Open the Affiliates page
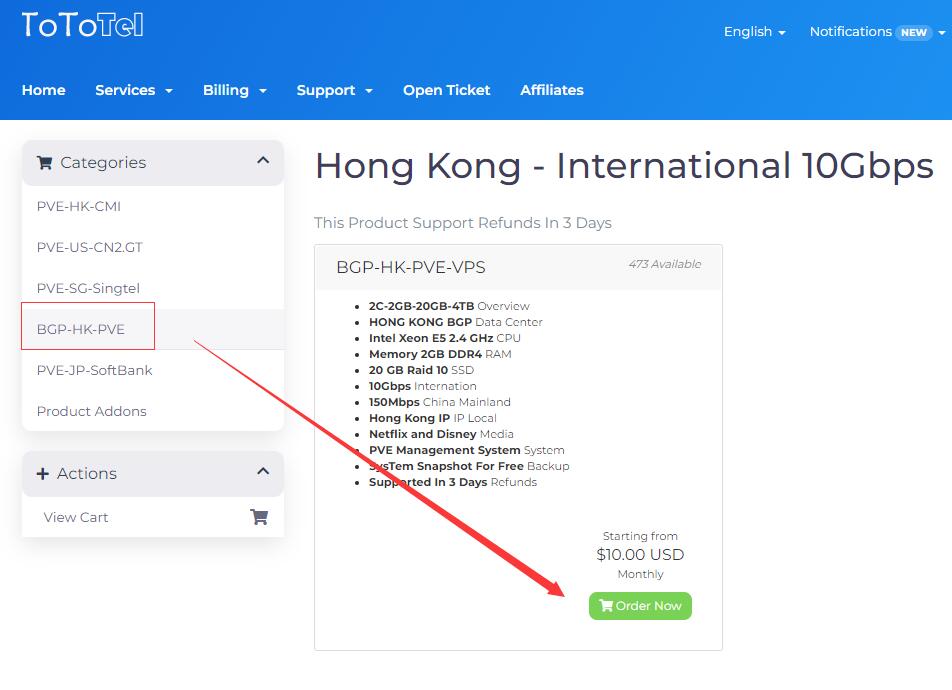This screenshot has width=952, height=690. [552, 90]
